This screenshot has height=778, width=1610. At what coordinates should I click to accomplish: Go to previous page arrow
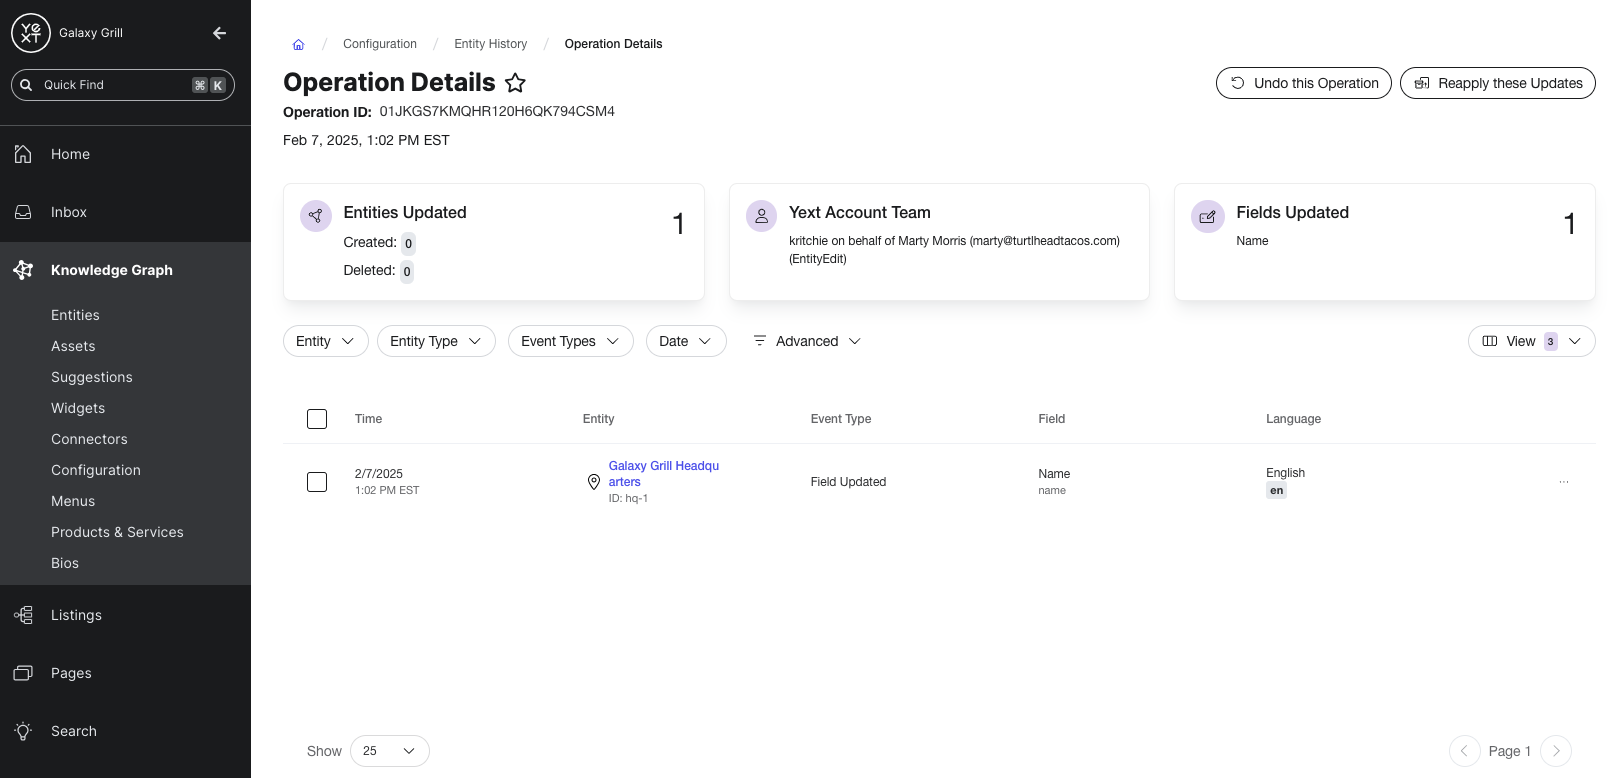(x=1464, y=751)
